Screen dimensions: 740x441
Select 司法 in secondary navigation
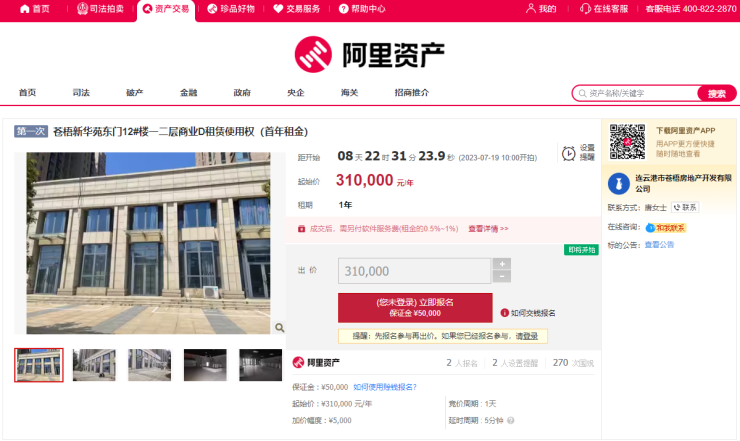tap(81, 93)
